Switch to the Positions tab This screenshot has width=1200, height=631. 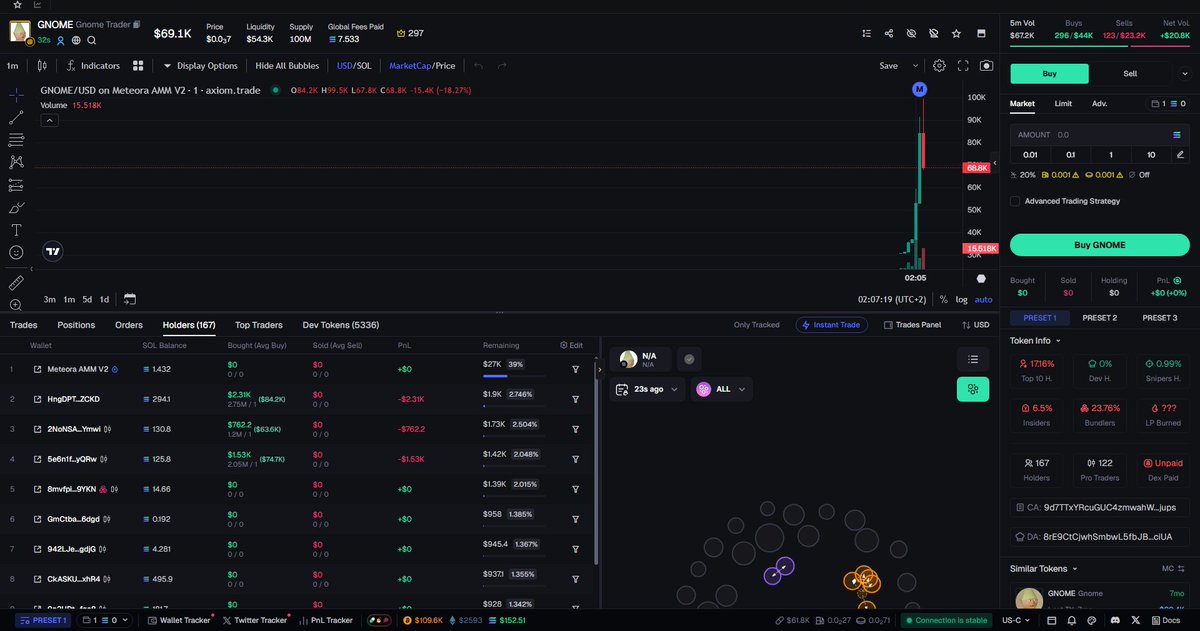(76, 325)
